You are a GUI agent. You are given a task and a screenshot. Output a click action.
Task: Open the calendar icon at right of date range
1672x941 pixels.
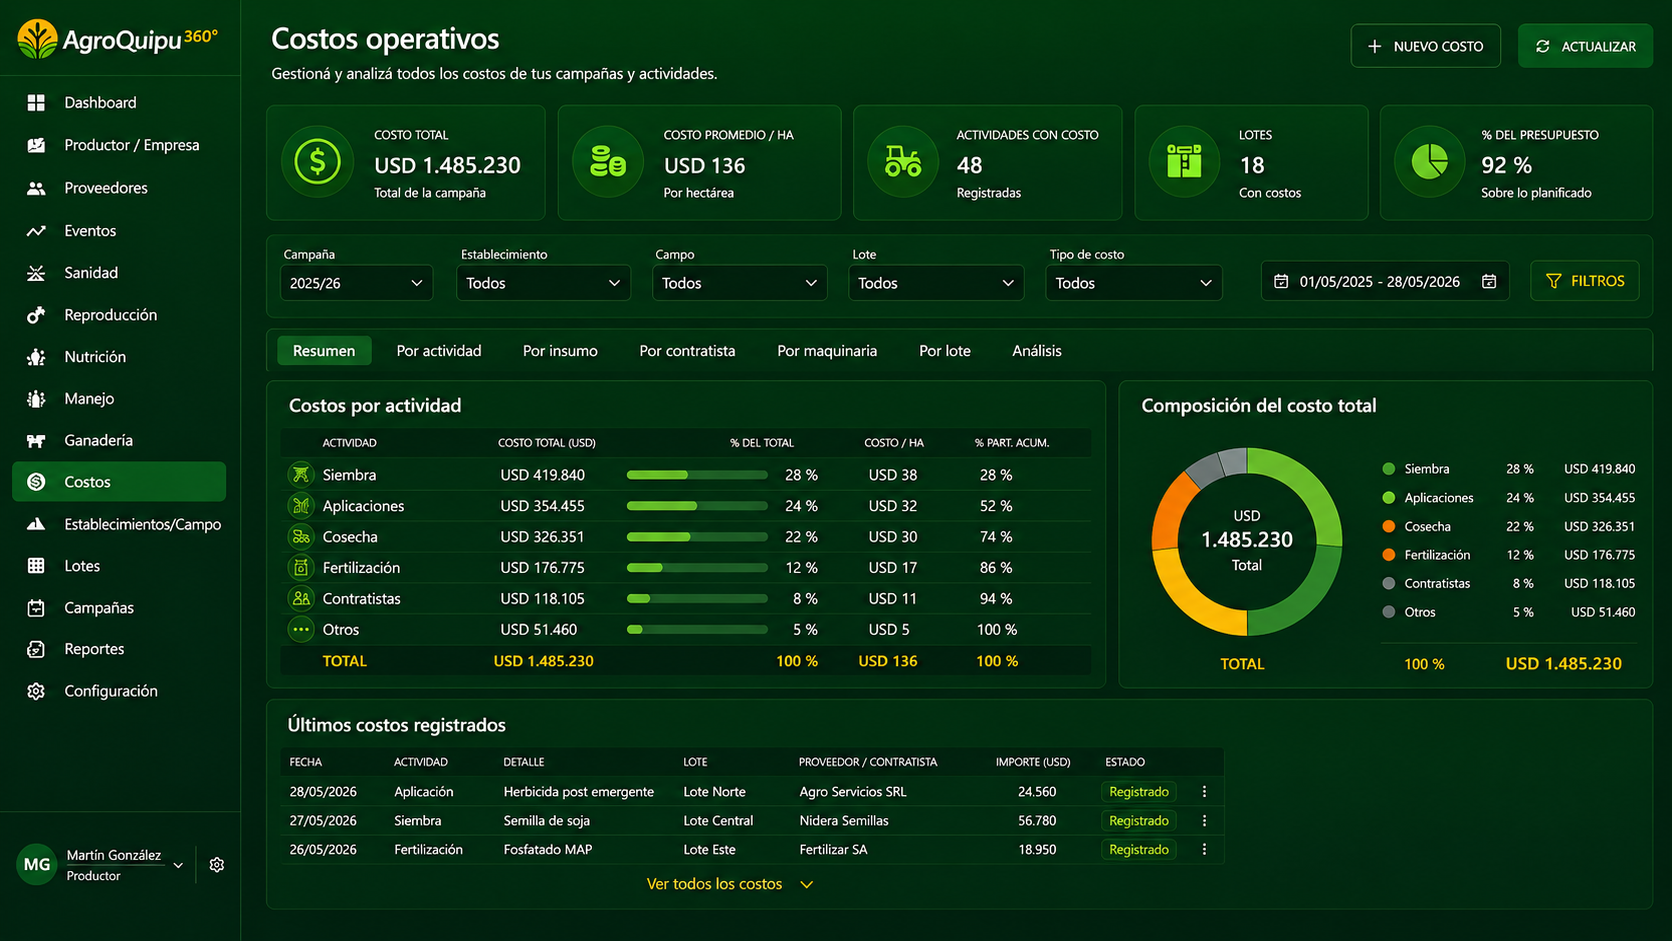1489,282
